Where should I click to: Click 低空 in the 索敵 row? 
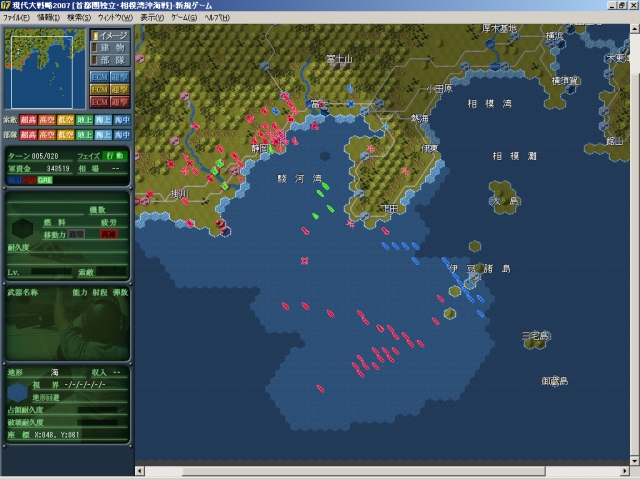[66, 120]
